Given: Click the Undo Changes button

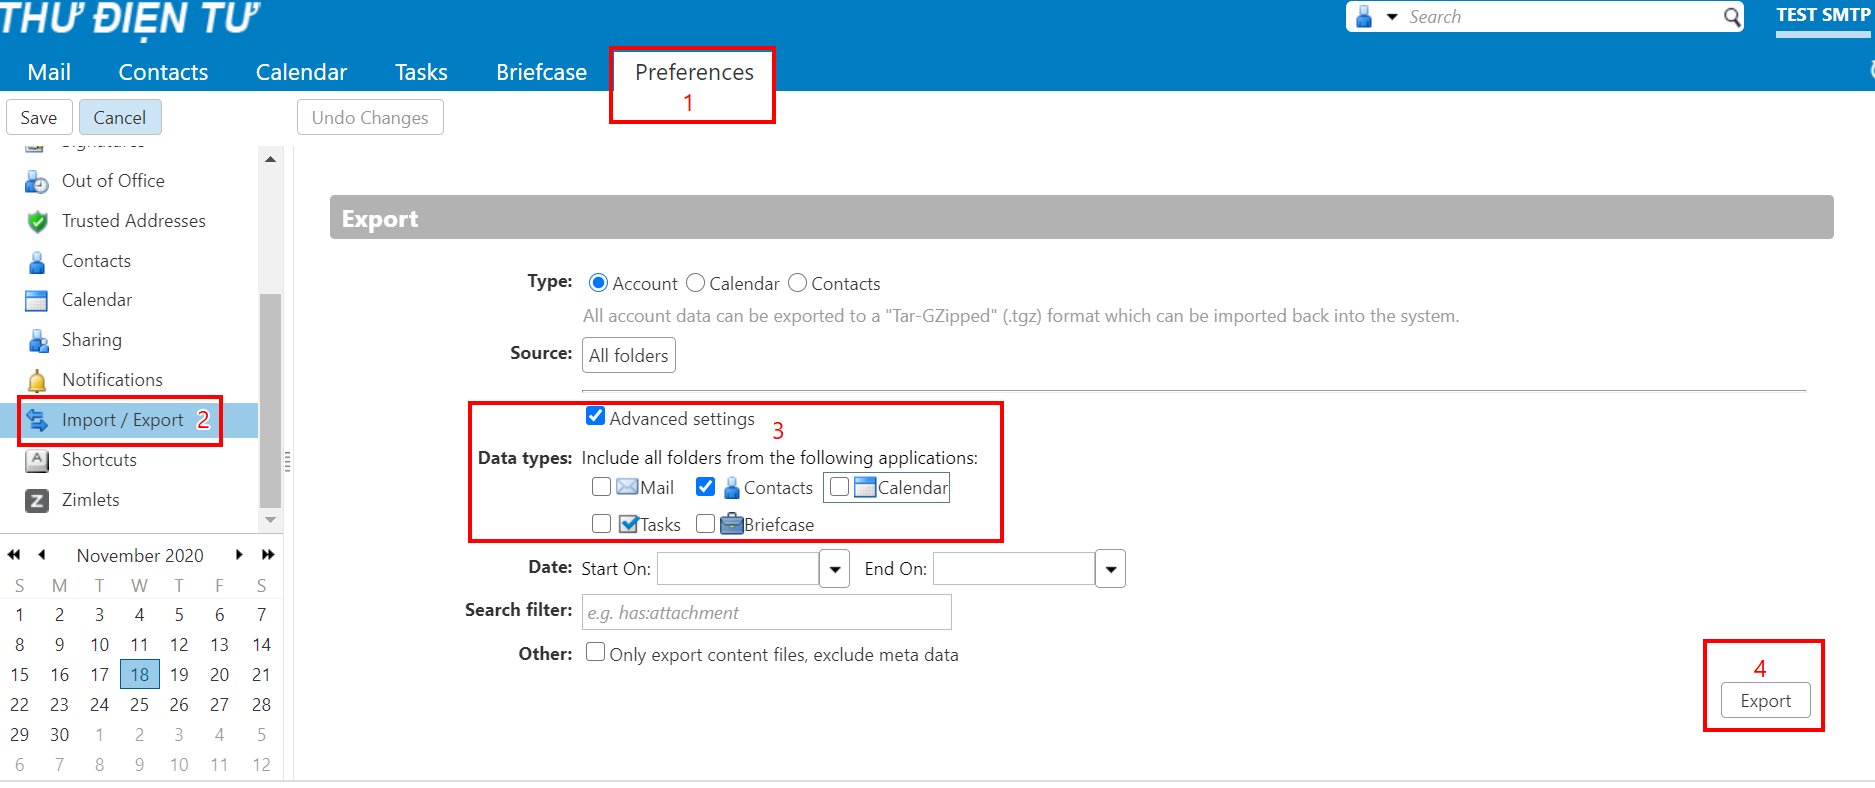Looking at the screenshot, I should click(370, 117).
